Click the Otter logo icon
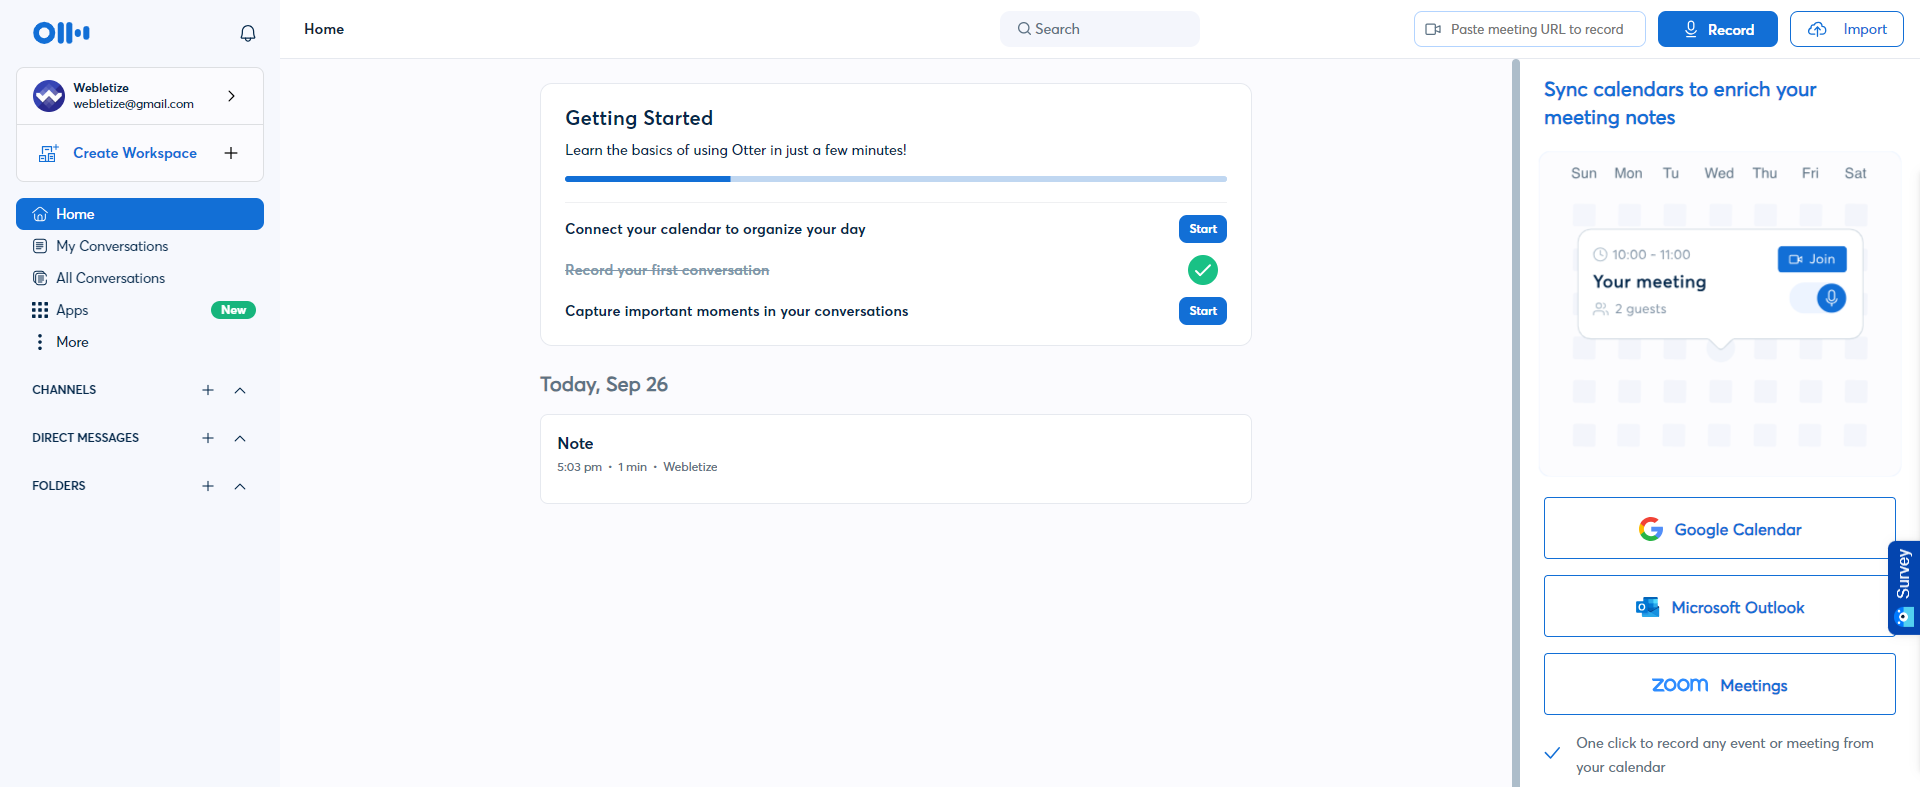 (x=61, y=33)
